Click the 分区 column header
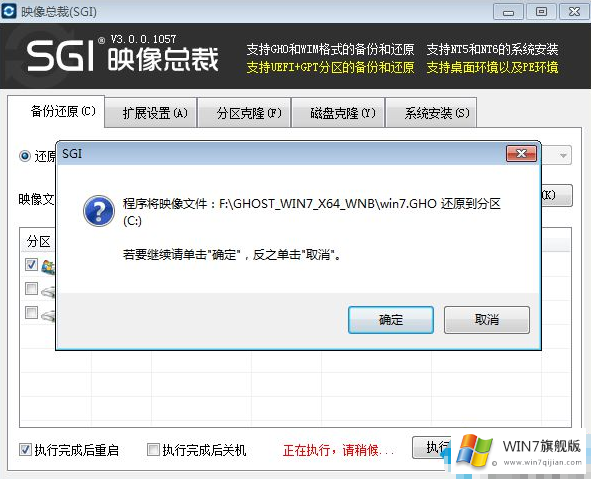Screen dimensions: 591x479 coord(39,242)
